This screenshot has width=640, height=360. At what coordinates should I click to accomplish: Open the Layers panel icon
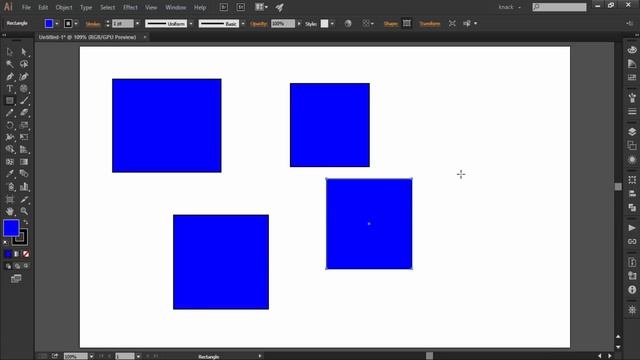(x=632, y=132)
